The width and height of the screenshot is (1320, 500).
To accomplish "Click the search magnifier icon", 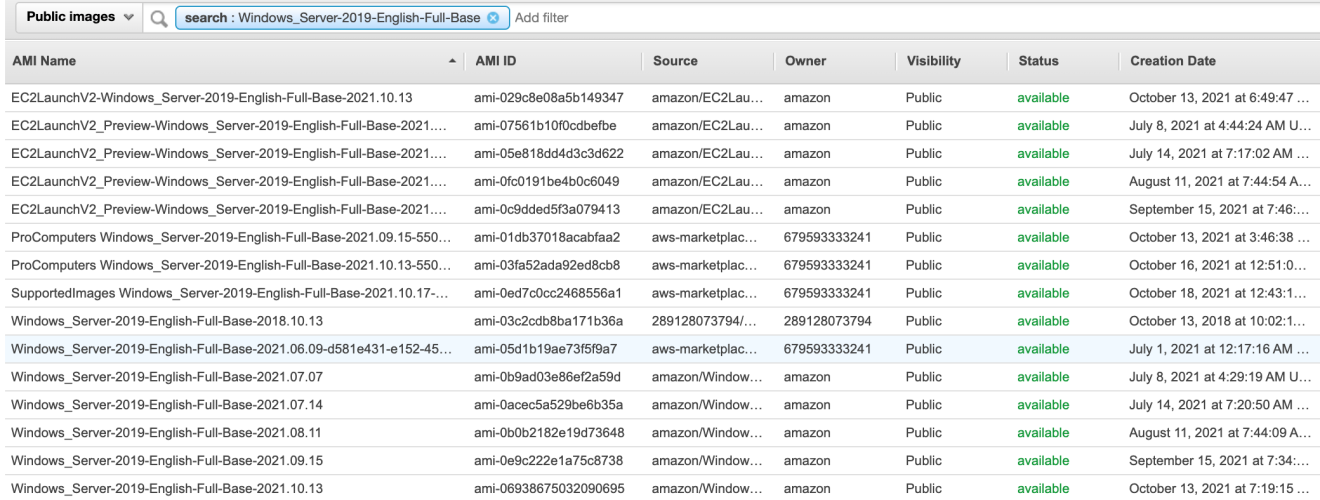I will (157, 18).
